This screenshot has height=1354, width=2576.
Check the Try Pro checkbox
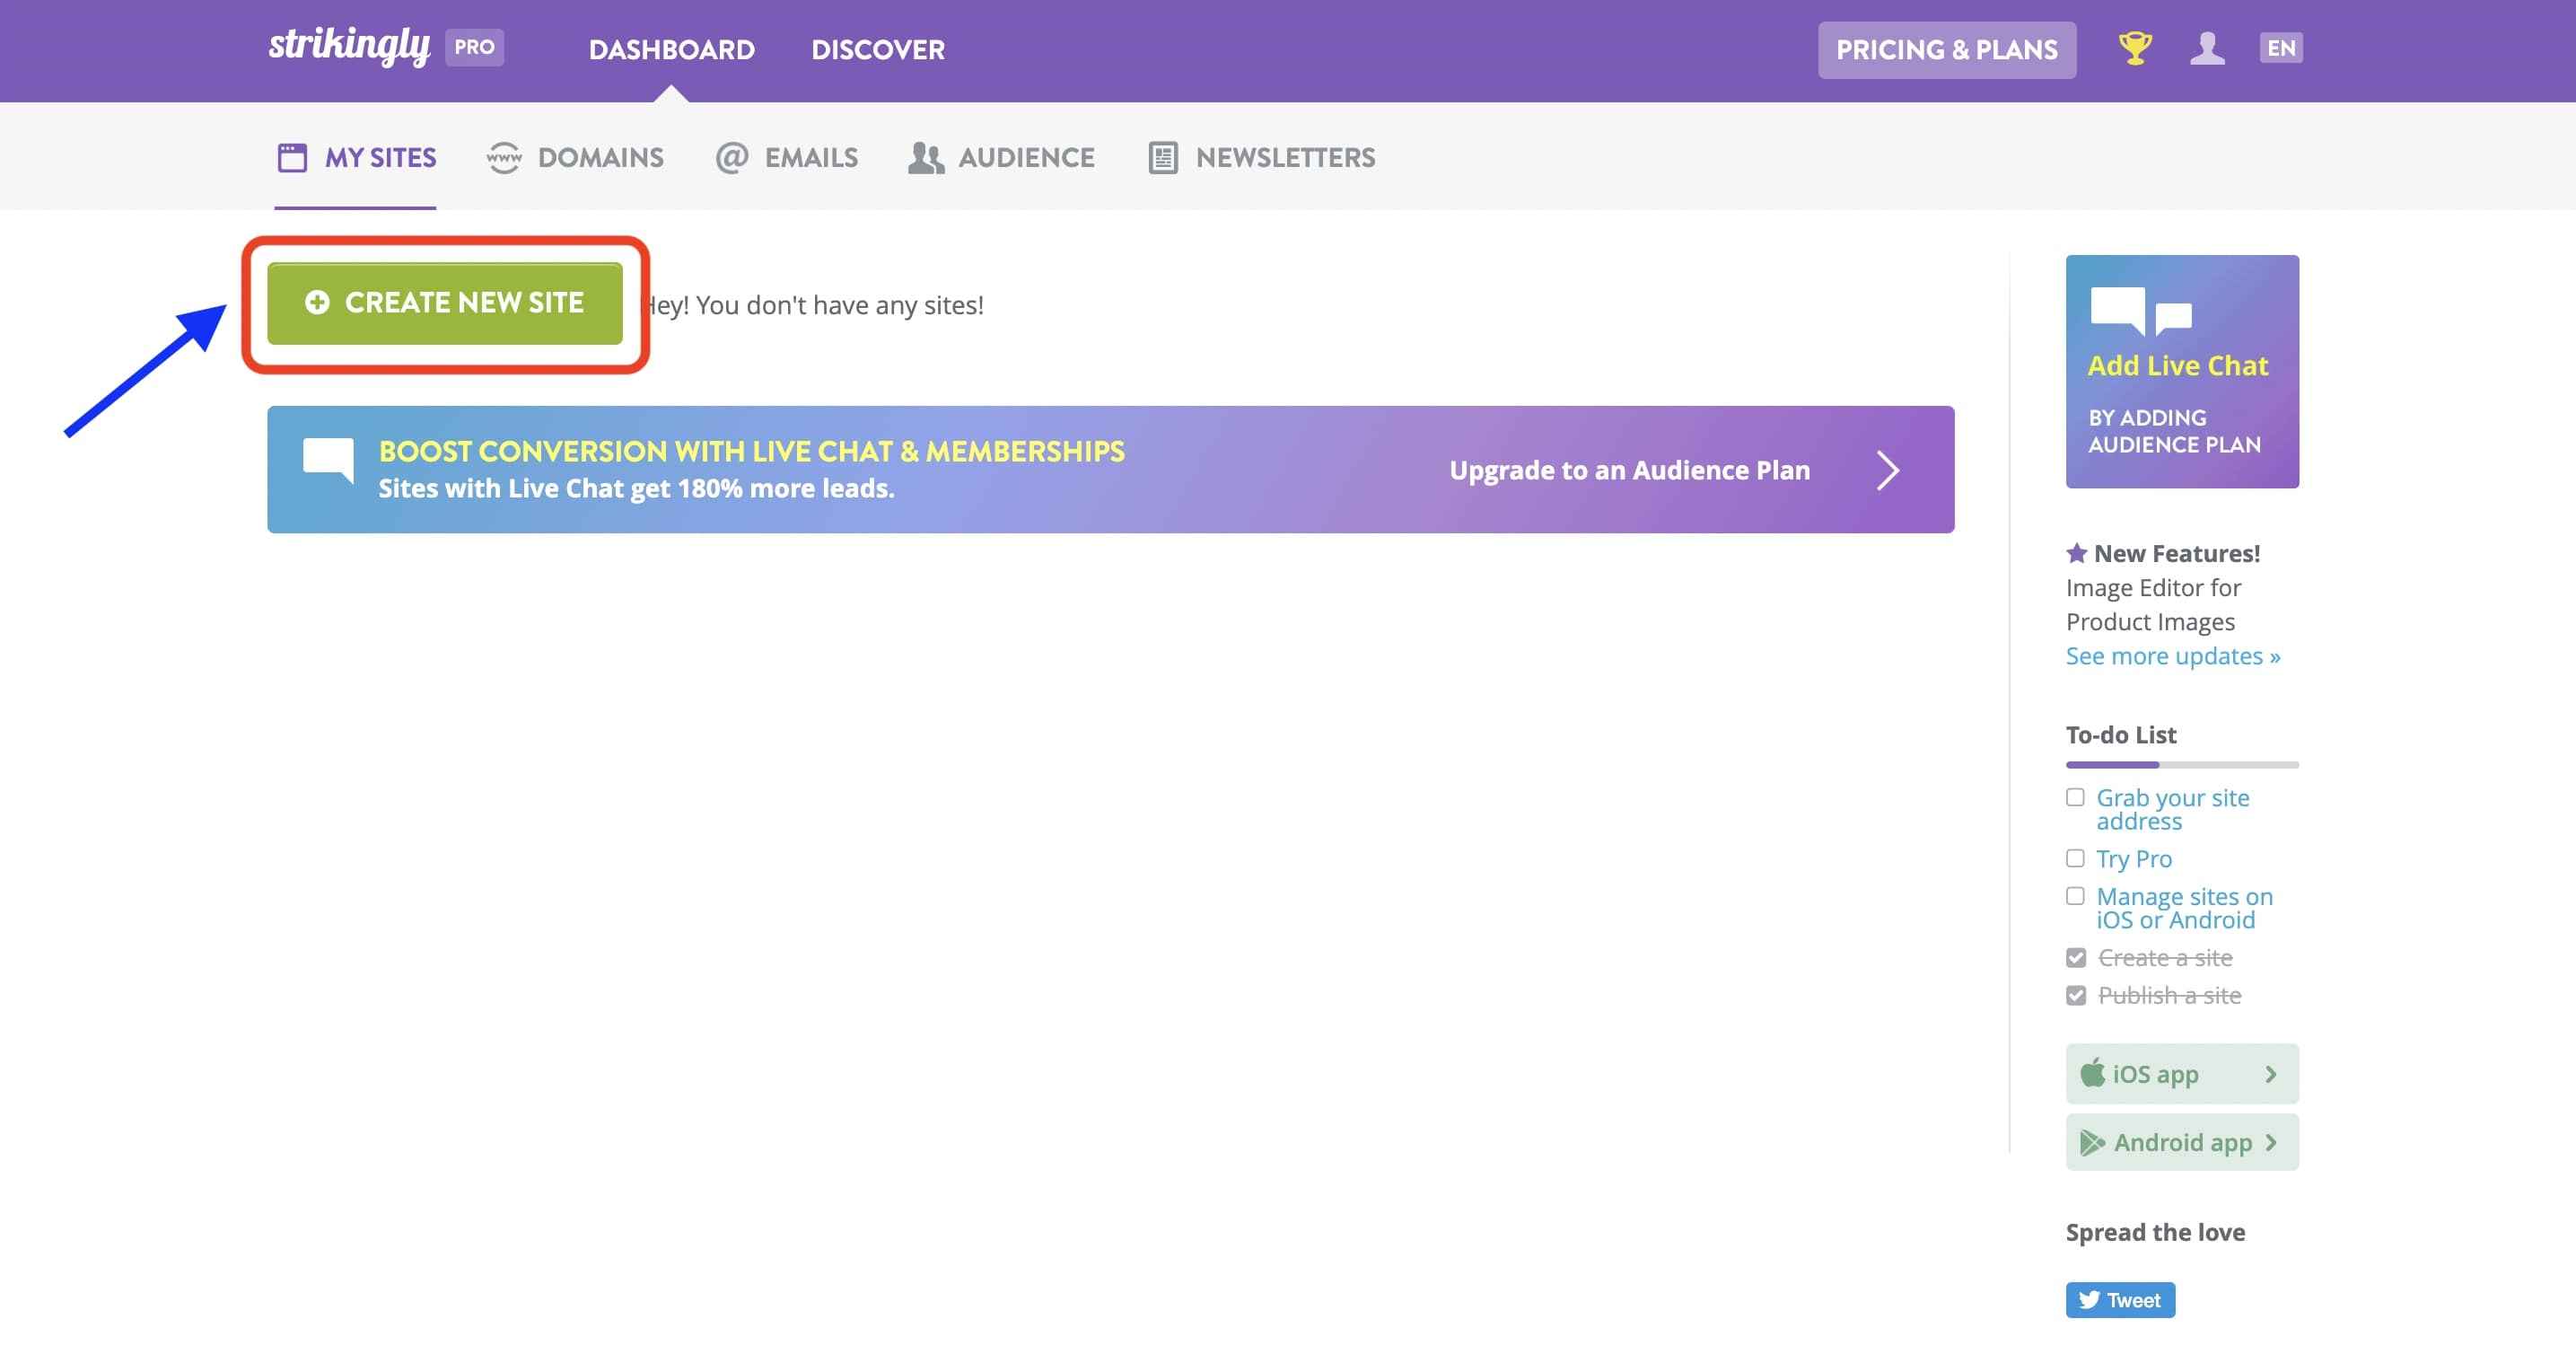click(2075, 859)
